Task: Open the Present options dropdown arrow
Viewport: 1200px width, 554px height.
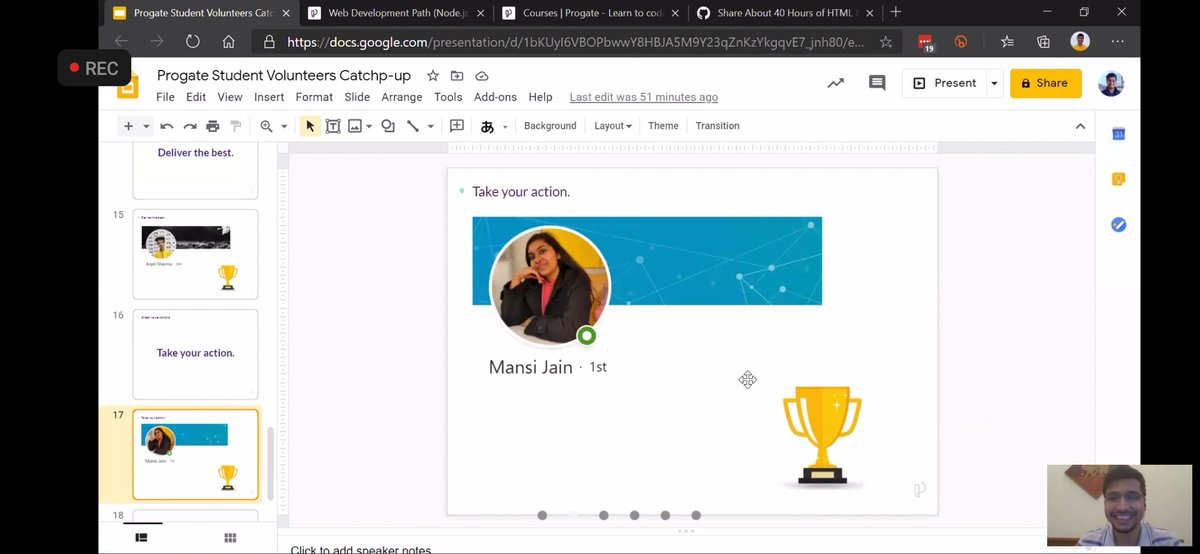Action: click(994, 83)
